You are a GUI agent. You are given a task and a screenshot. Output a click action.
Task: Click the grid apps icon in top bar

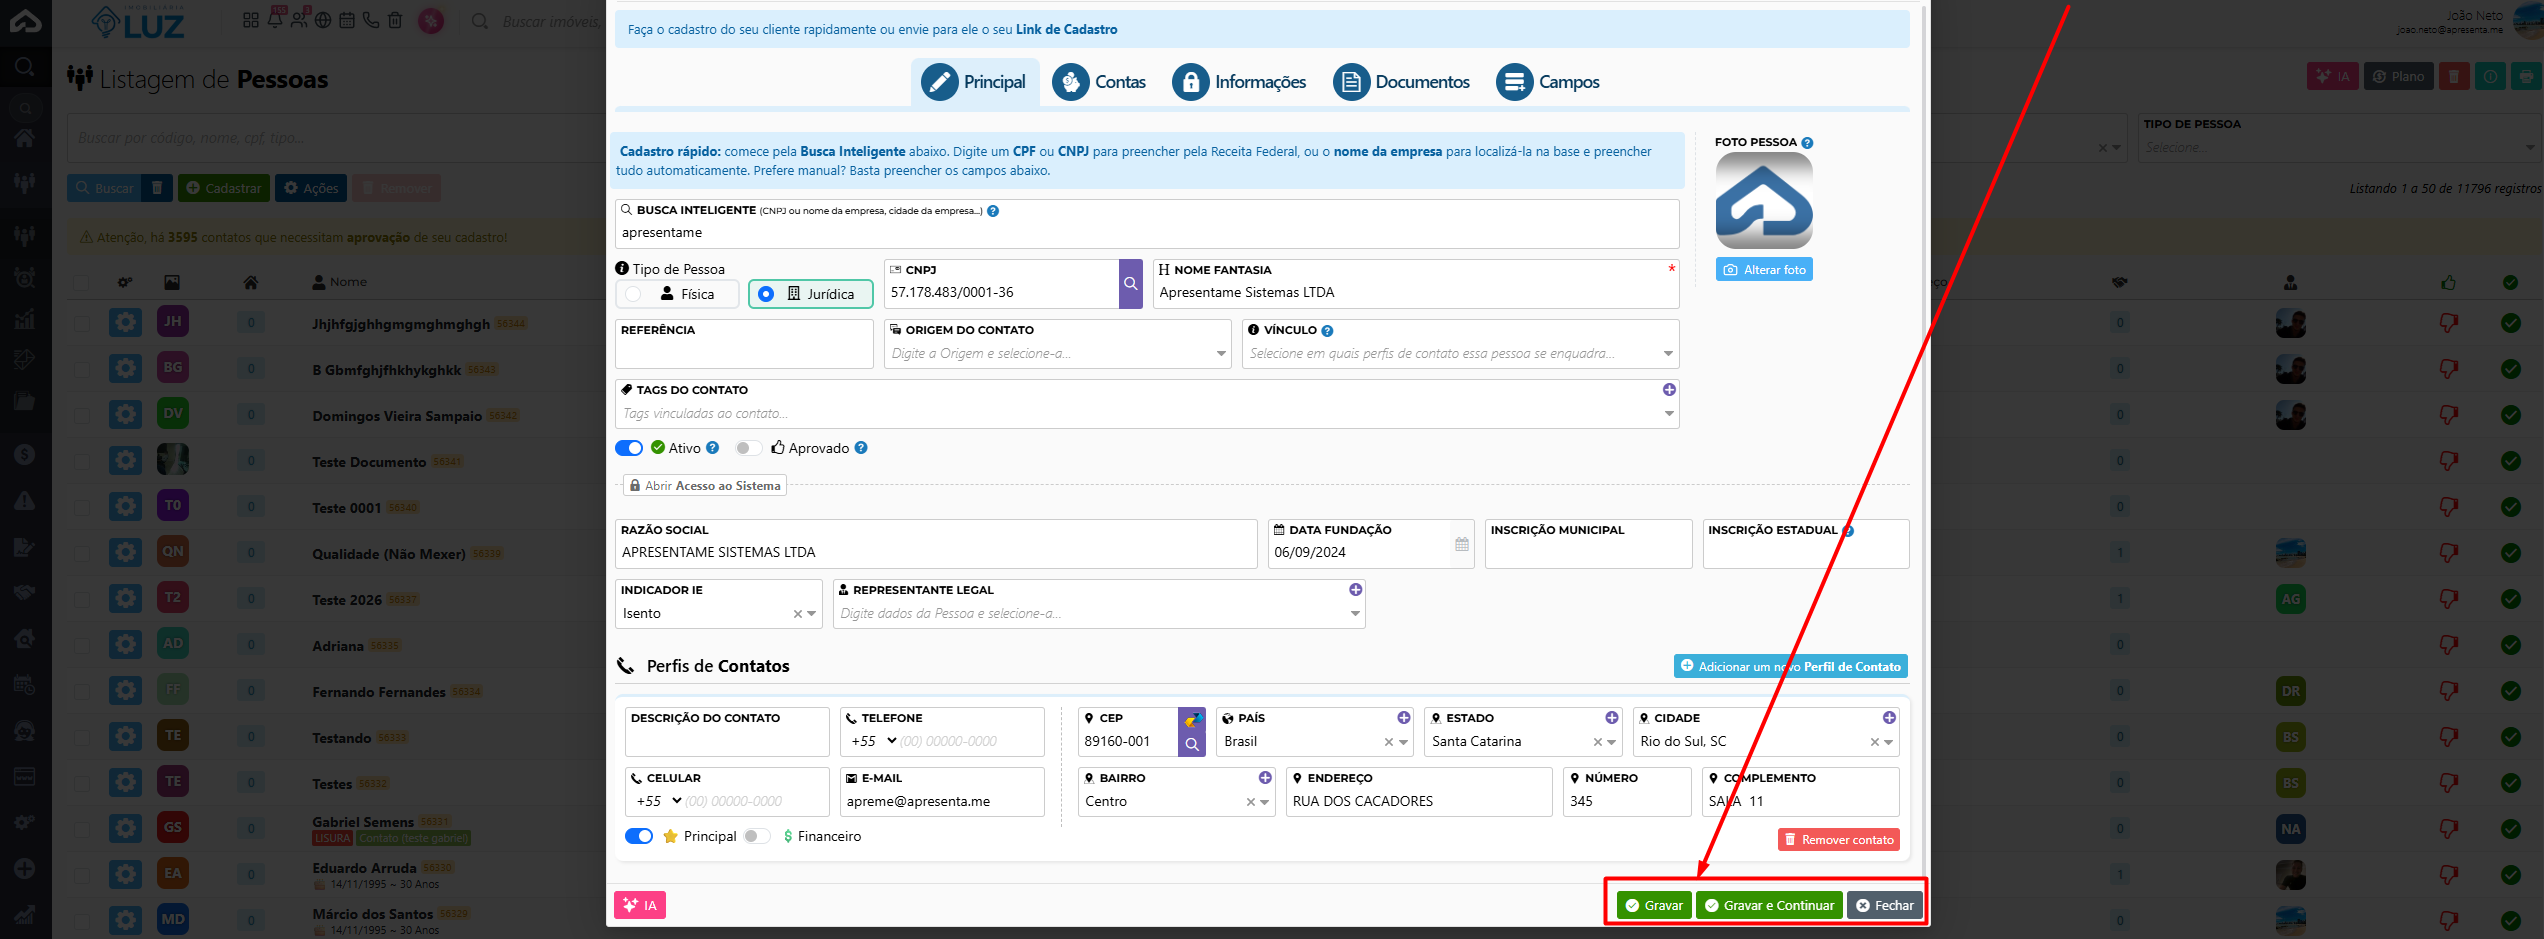click(x=251, y=20)
